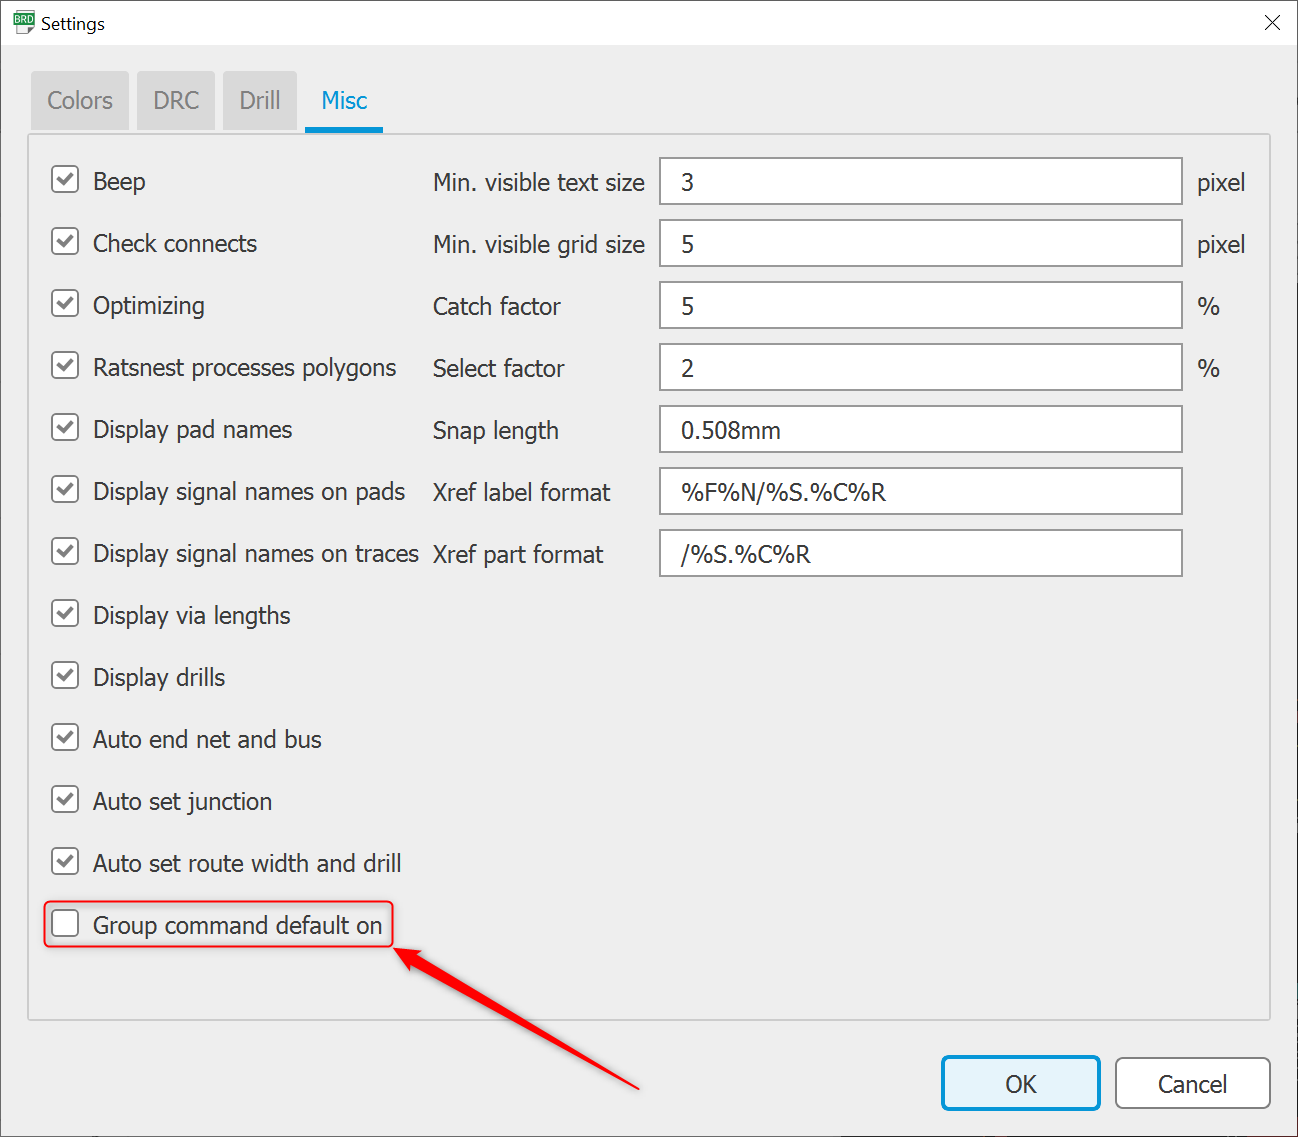Toggle Auto set junction option

pyautogui.click(x=64, y=799)
